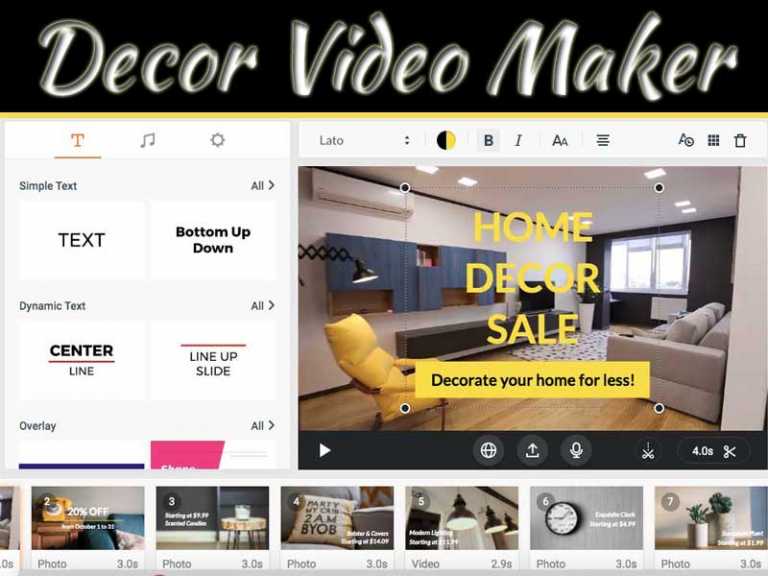This screenshot has width=768, height=576.
Task: Open the Music tab
Action: [x=147, y=141]
